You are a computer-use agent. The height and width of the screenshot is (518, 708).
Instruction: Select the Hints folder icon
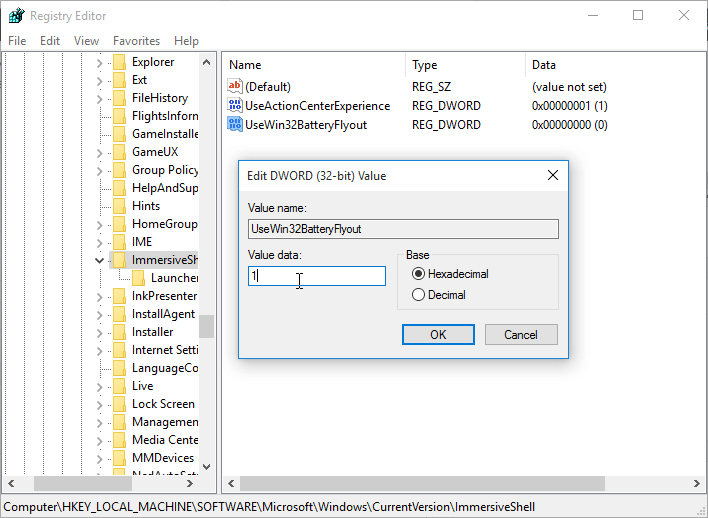[x=120, y=206]
